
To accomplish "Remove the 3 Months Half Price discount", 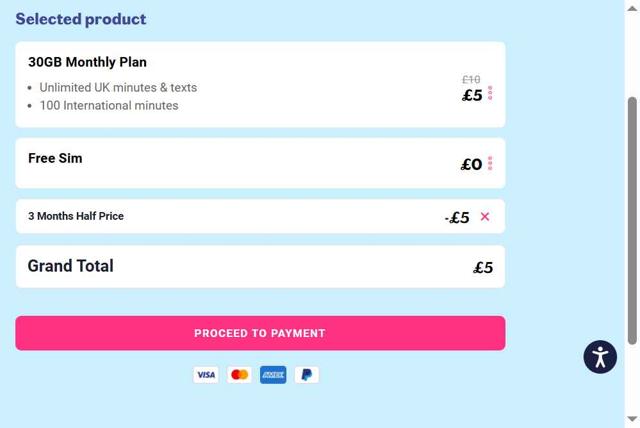I will pyautogui.click(x=485, y=216).
